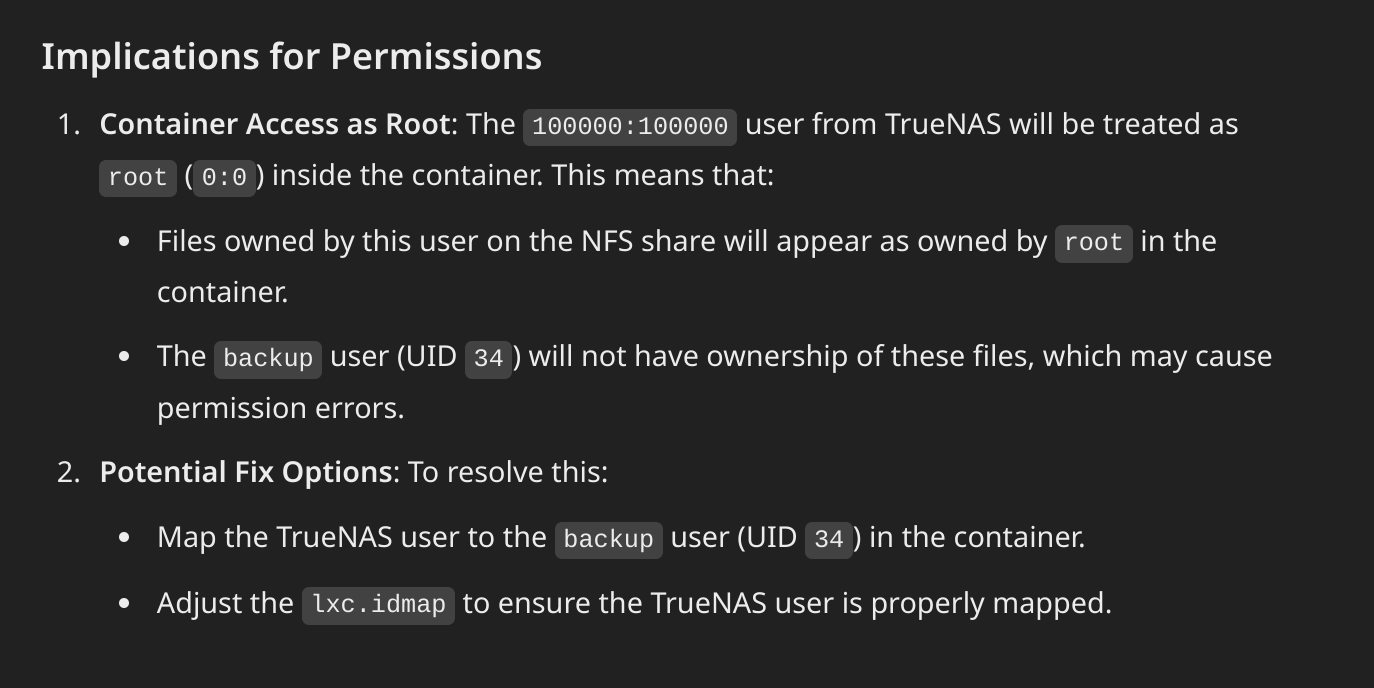The height and width of the screenshot is (688, 1374).
Task: Click the root code chip before (0:0)
Action: click(138, 177)
